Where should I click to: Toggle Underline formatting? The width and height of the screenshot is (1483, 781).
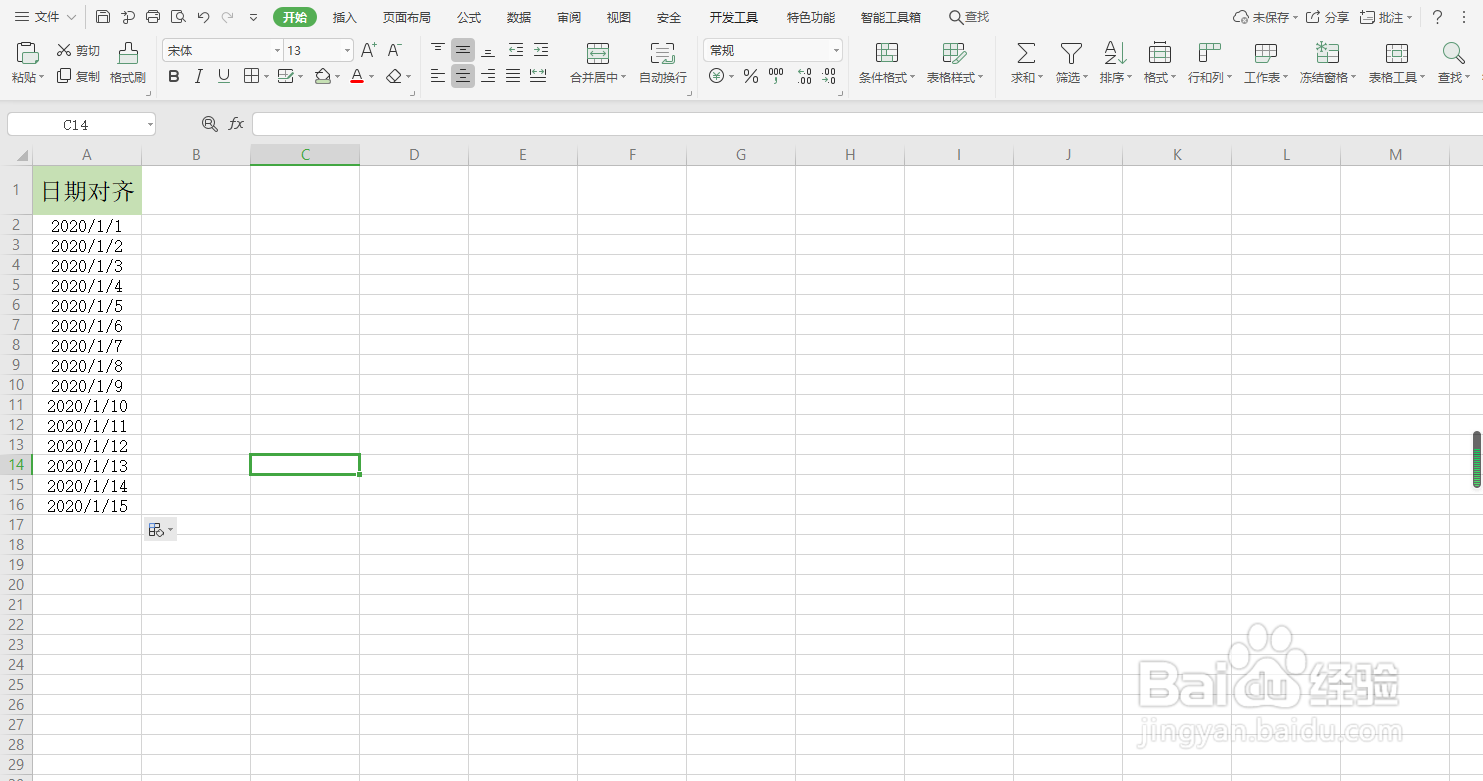pyautogui.click(x=224, y=76)
